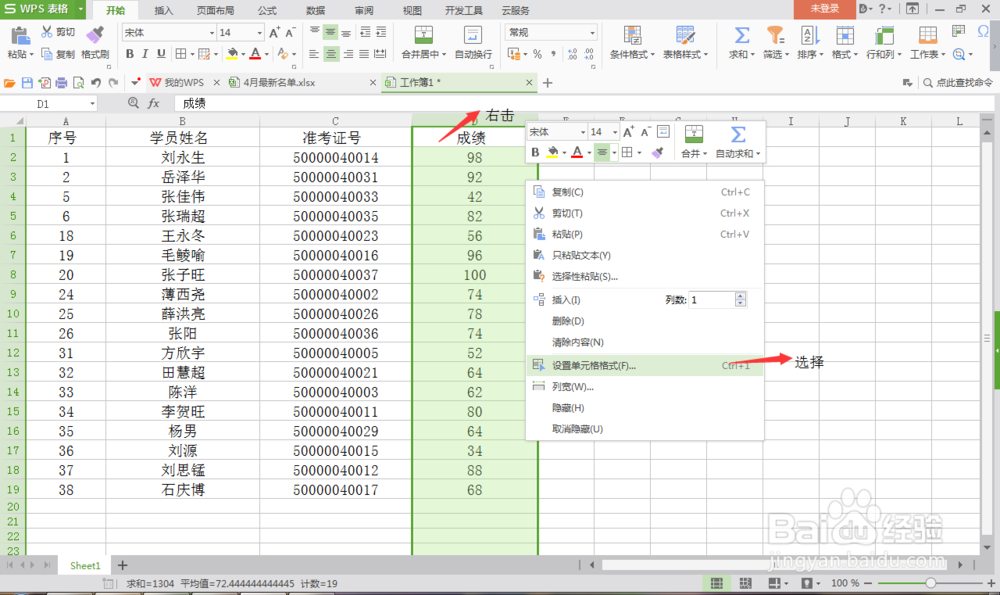Choose 设置单元格格式(F) in context menu
The width and height of the screenshot is (1000, 595).
point(645,365)
